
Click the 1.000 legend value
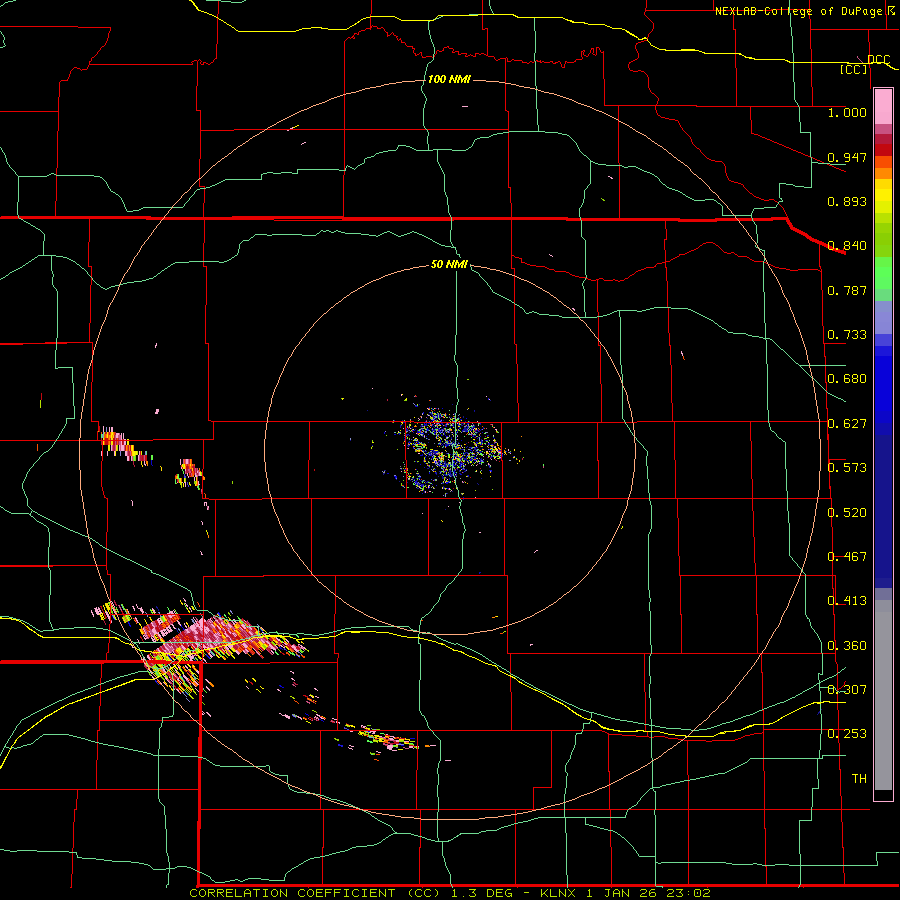pyautogui.click(x=847, y=112)
